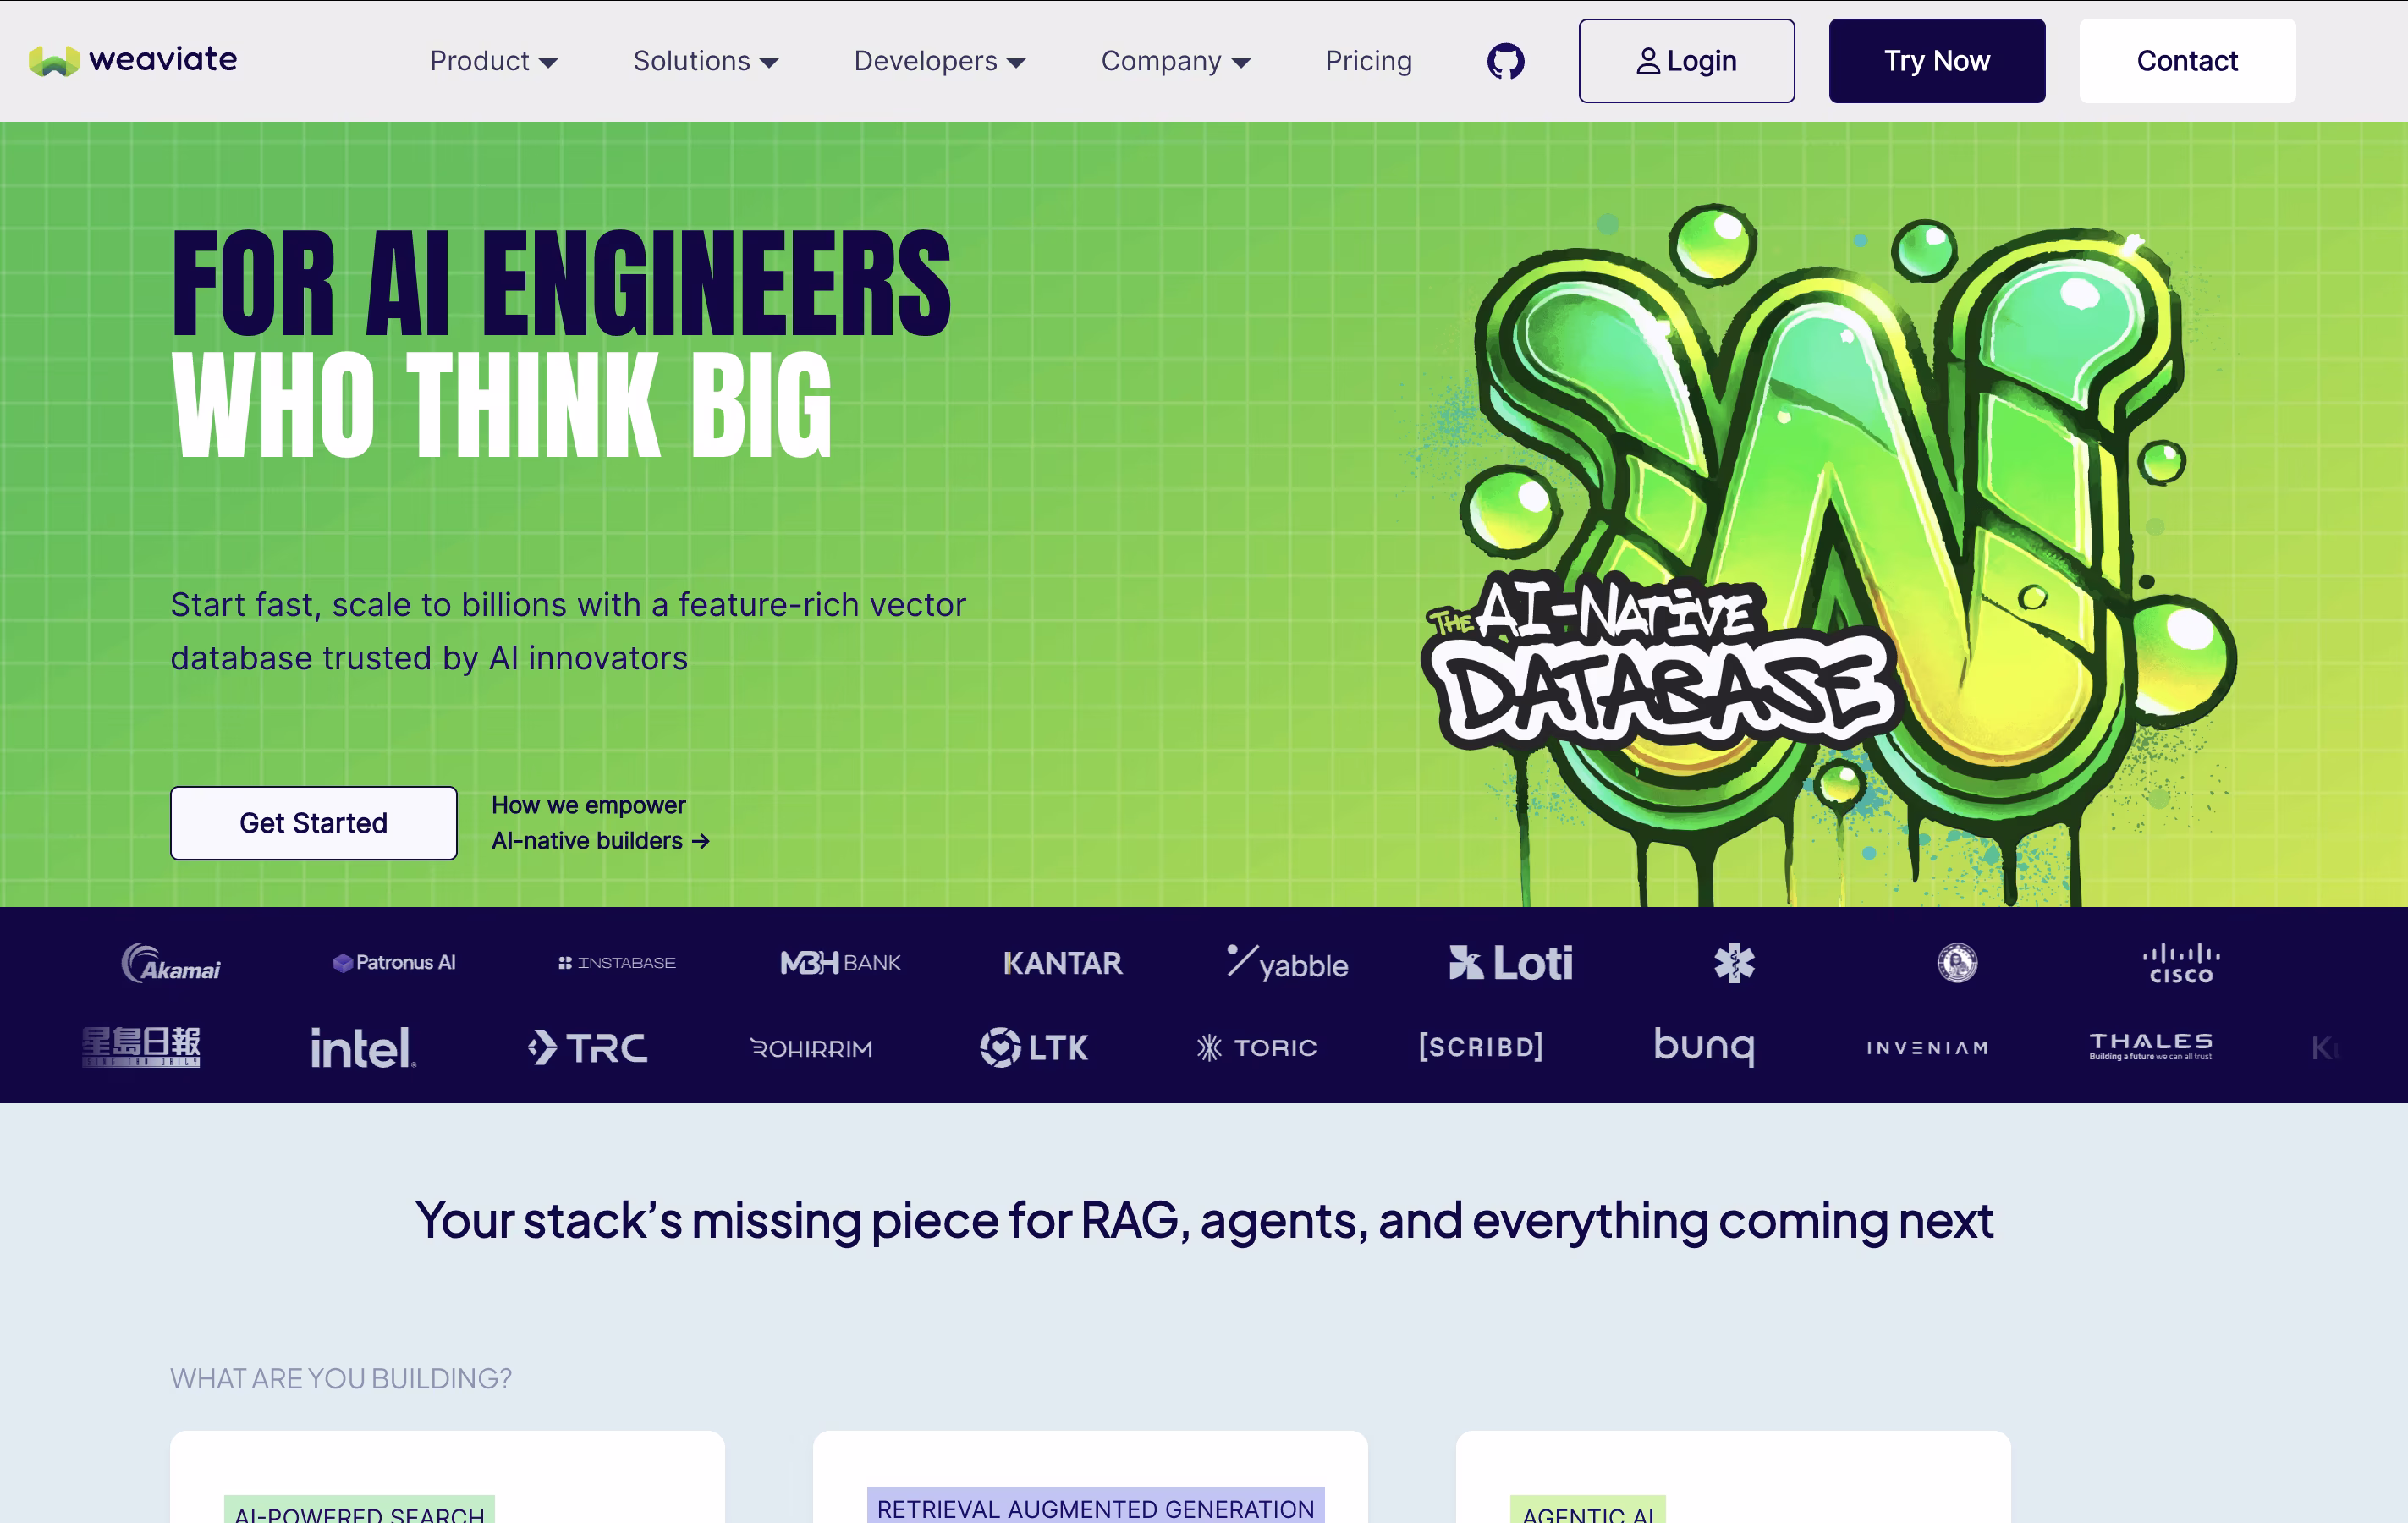The height and width of the screenshot is (1523, 2408).
Task: Click the 'FOR AI ENGINEERS' headline
Action: coord(560,283)
